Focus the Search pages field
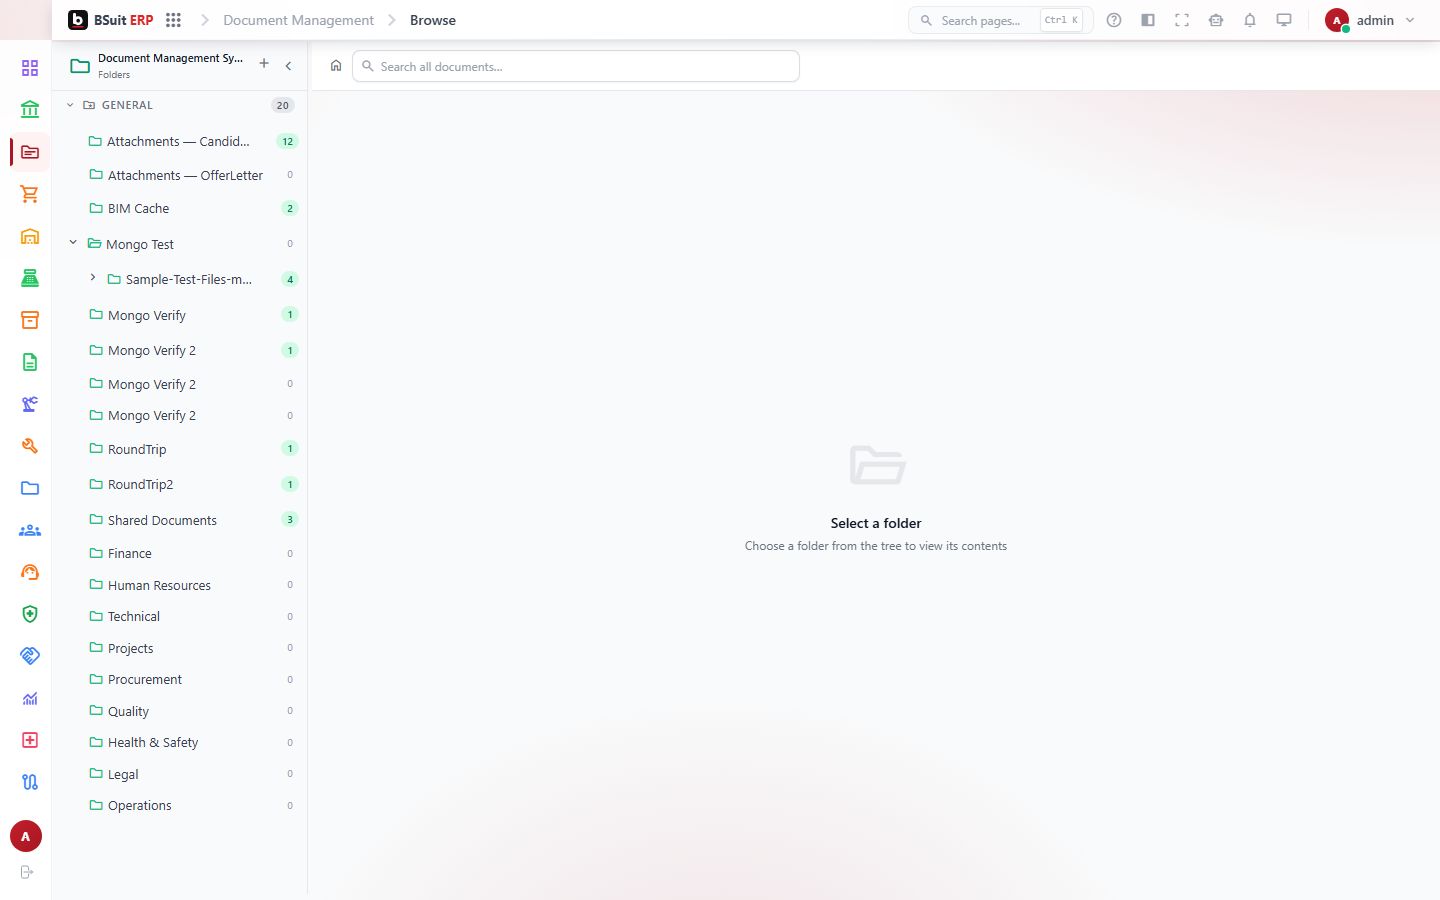This screenshot has width=1440, height=900. [1000, 20]
